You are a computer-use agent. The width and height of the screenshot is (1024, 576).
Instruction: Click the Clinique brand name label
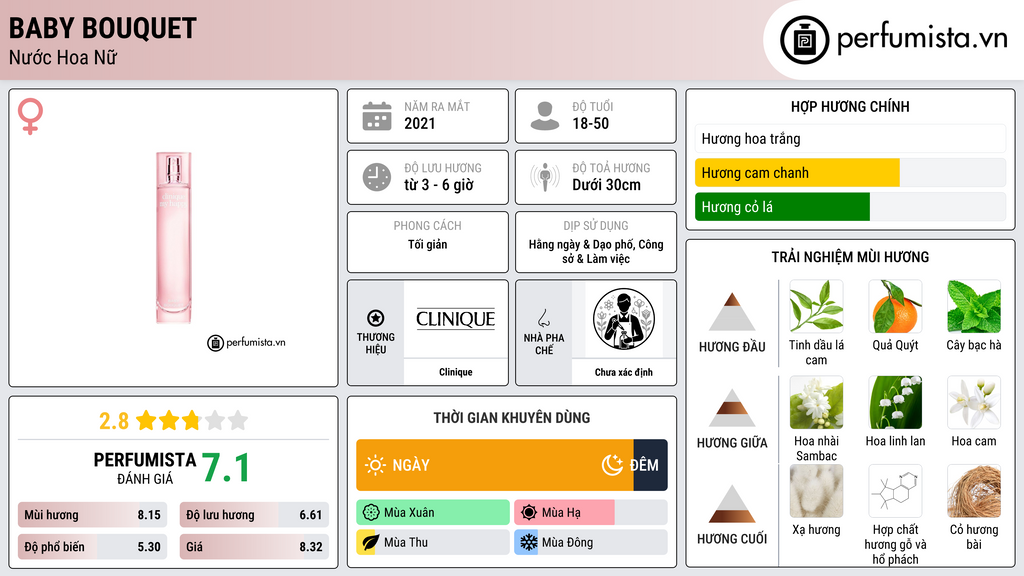pos(455,372)
